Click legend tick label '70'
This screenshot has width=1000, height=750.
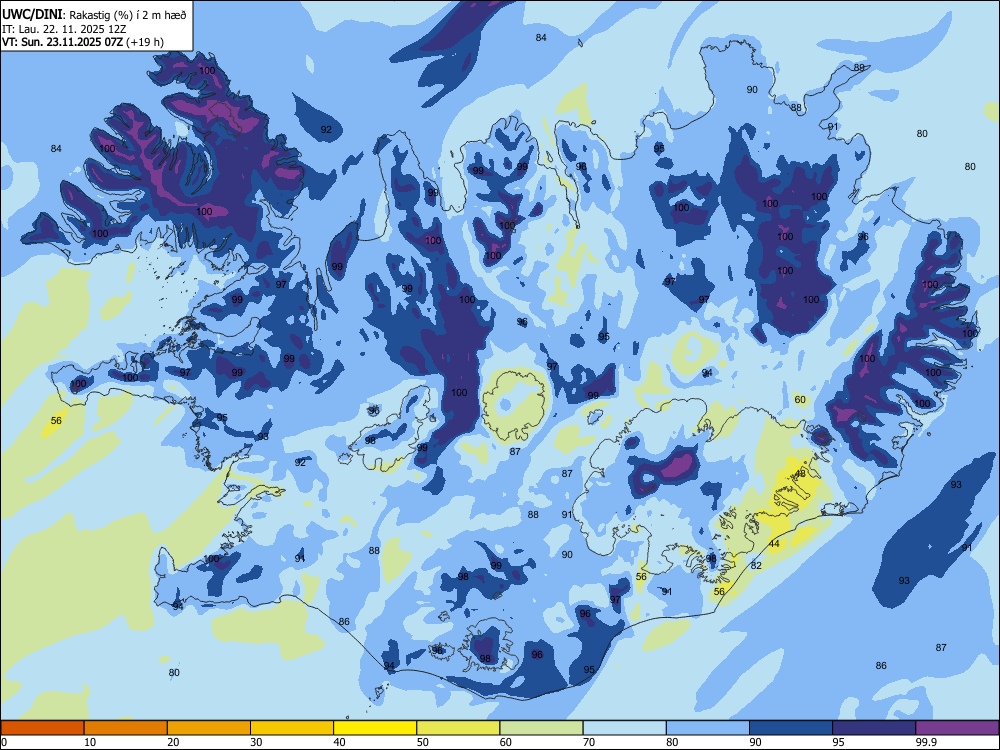[589, 742]
